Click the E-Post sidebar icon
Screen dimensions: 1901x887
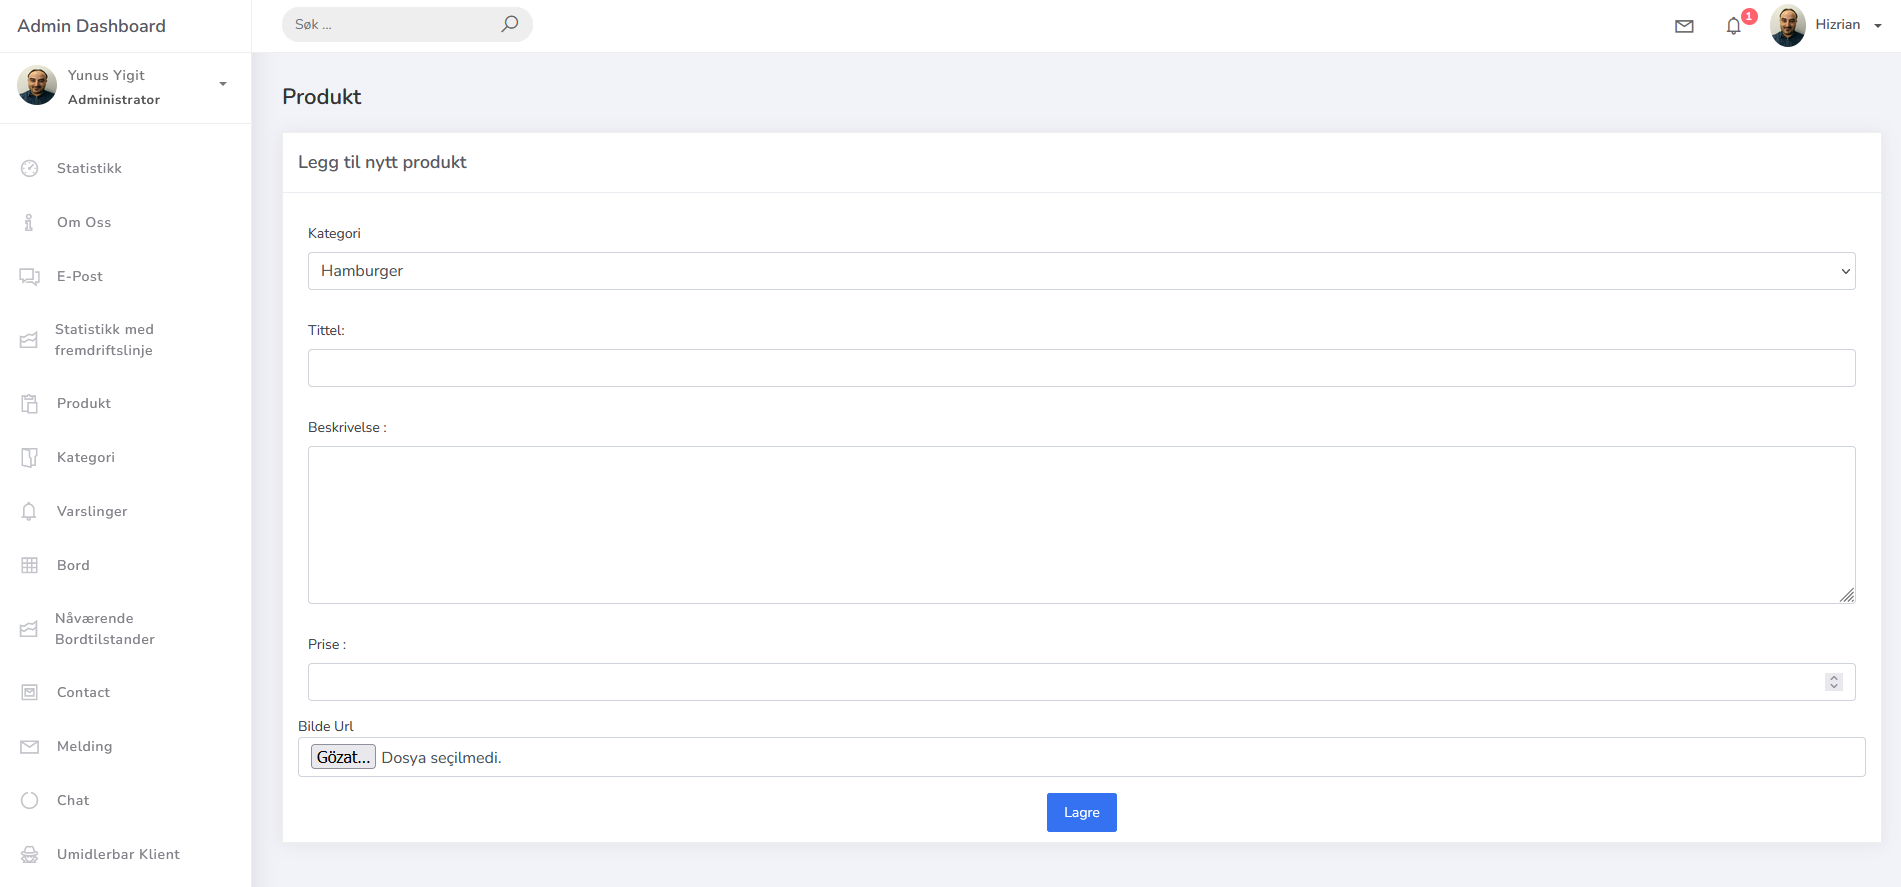click(30, 276)
